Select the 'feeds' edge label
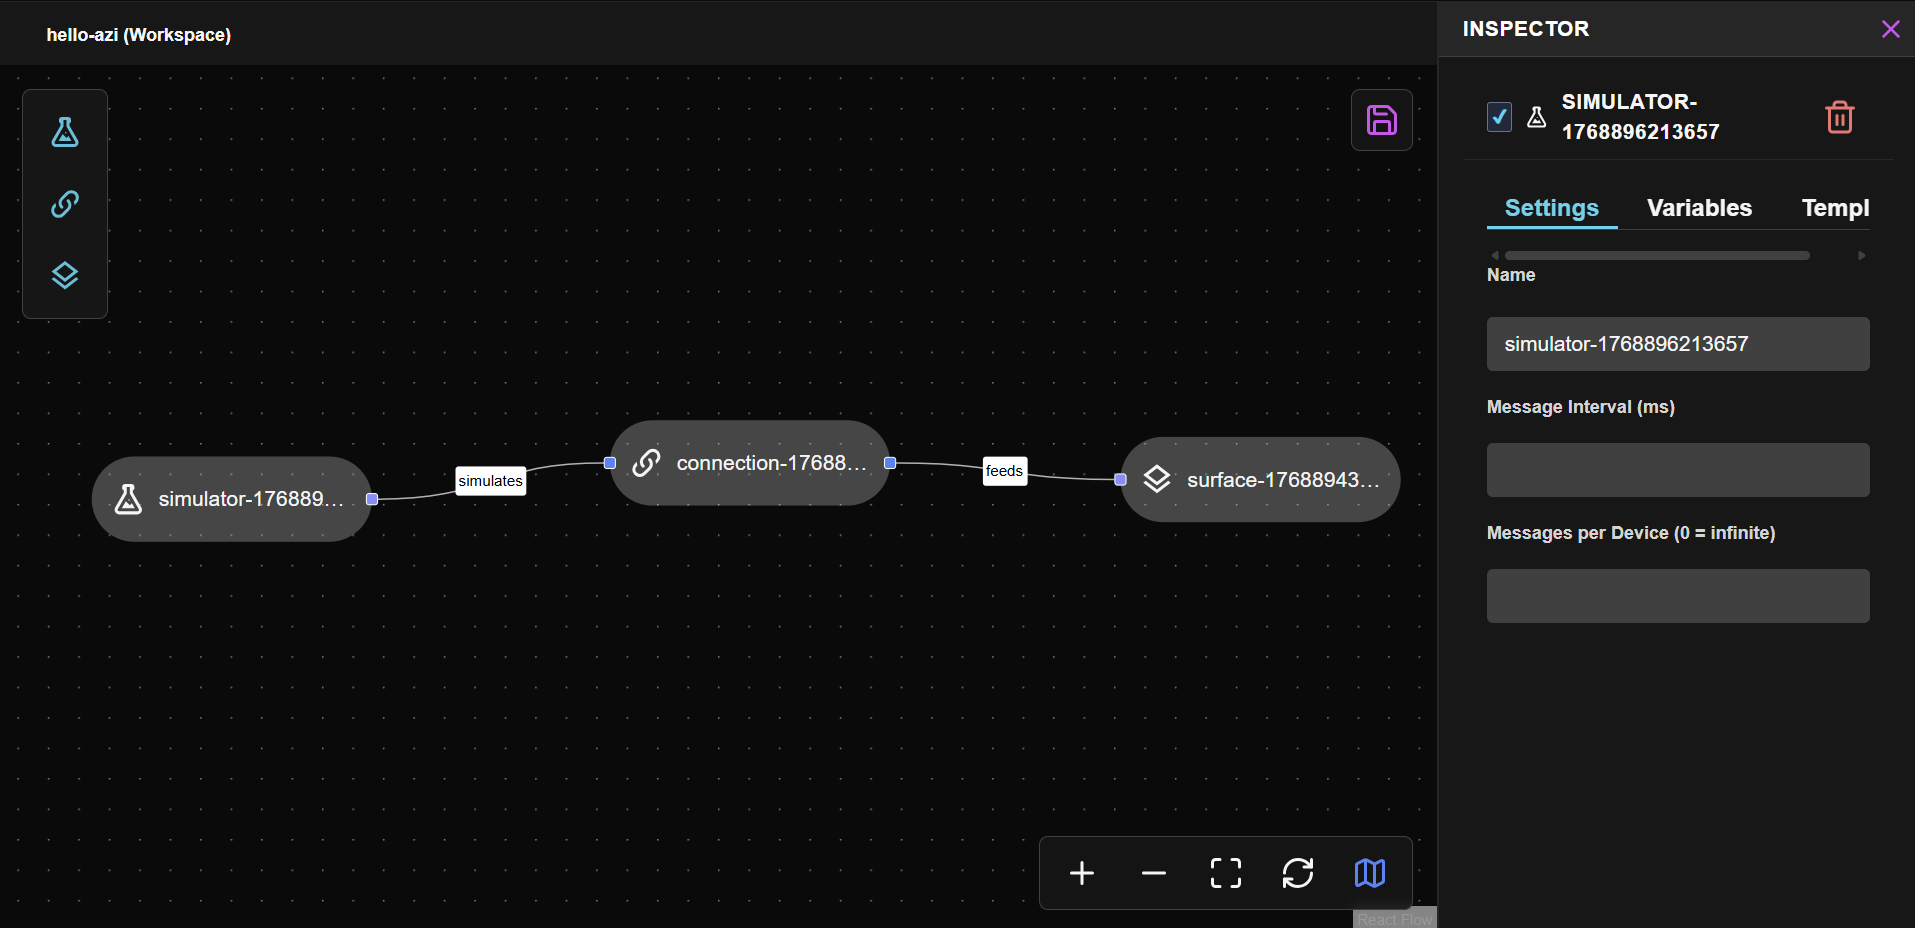Viewport: 1915px width, 928px height. (x=1005, y=471)
